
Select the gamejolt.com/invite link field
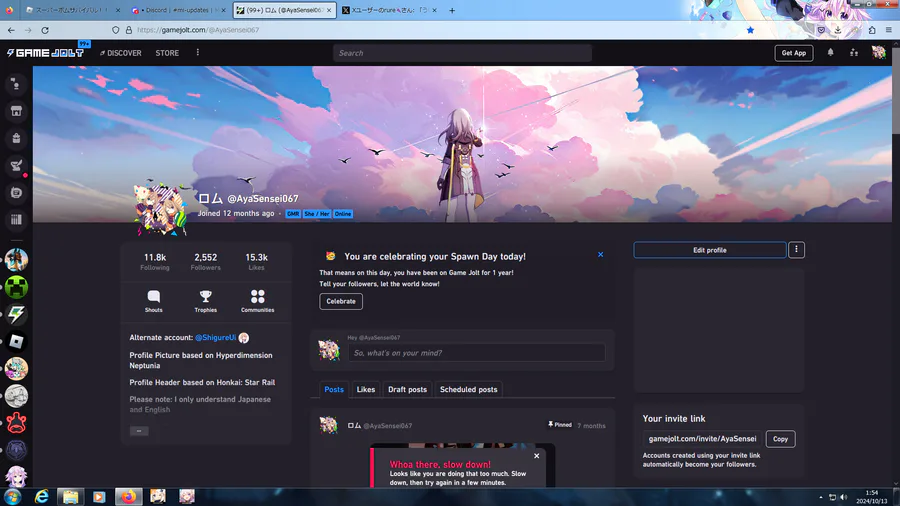[x=703, y=439]
